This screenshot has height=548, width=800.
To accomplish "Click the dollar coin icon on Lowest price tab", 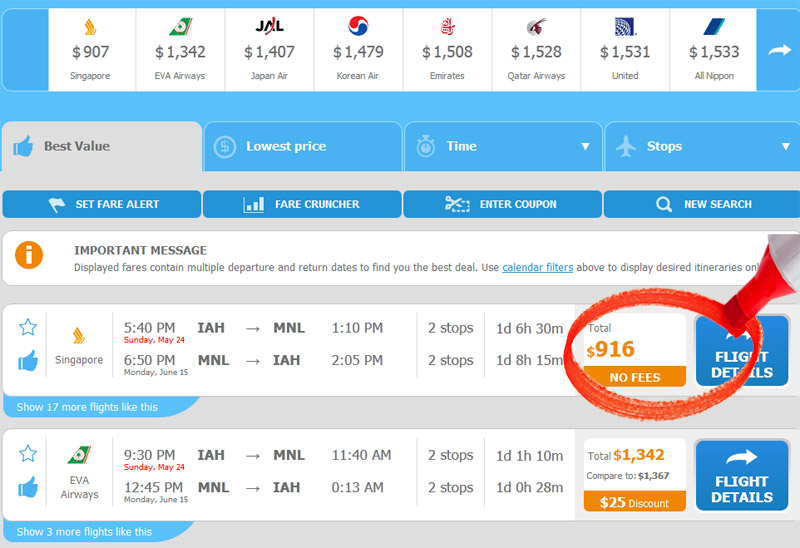I will coord(224,147).
